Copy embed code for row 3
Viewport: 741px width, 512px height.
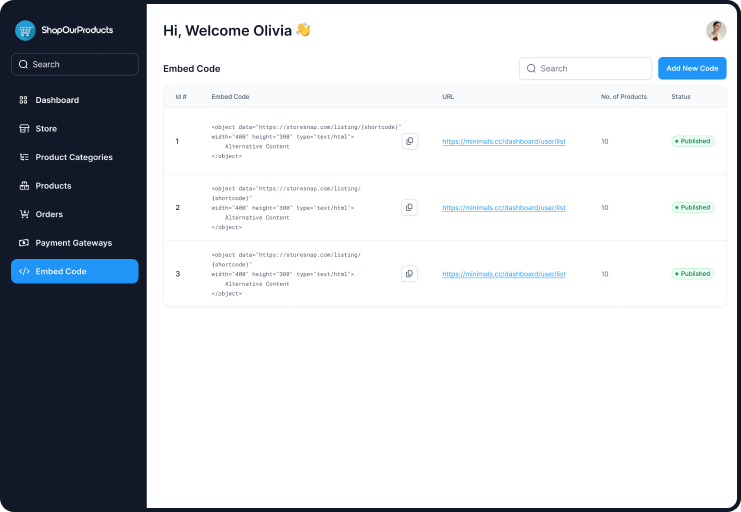pos(409,274)
